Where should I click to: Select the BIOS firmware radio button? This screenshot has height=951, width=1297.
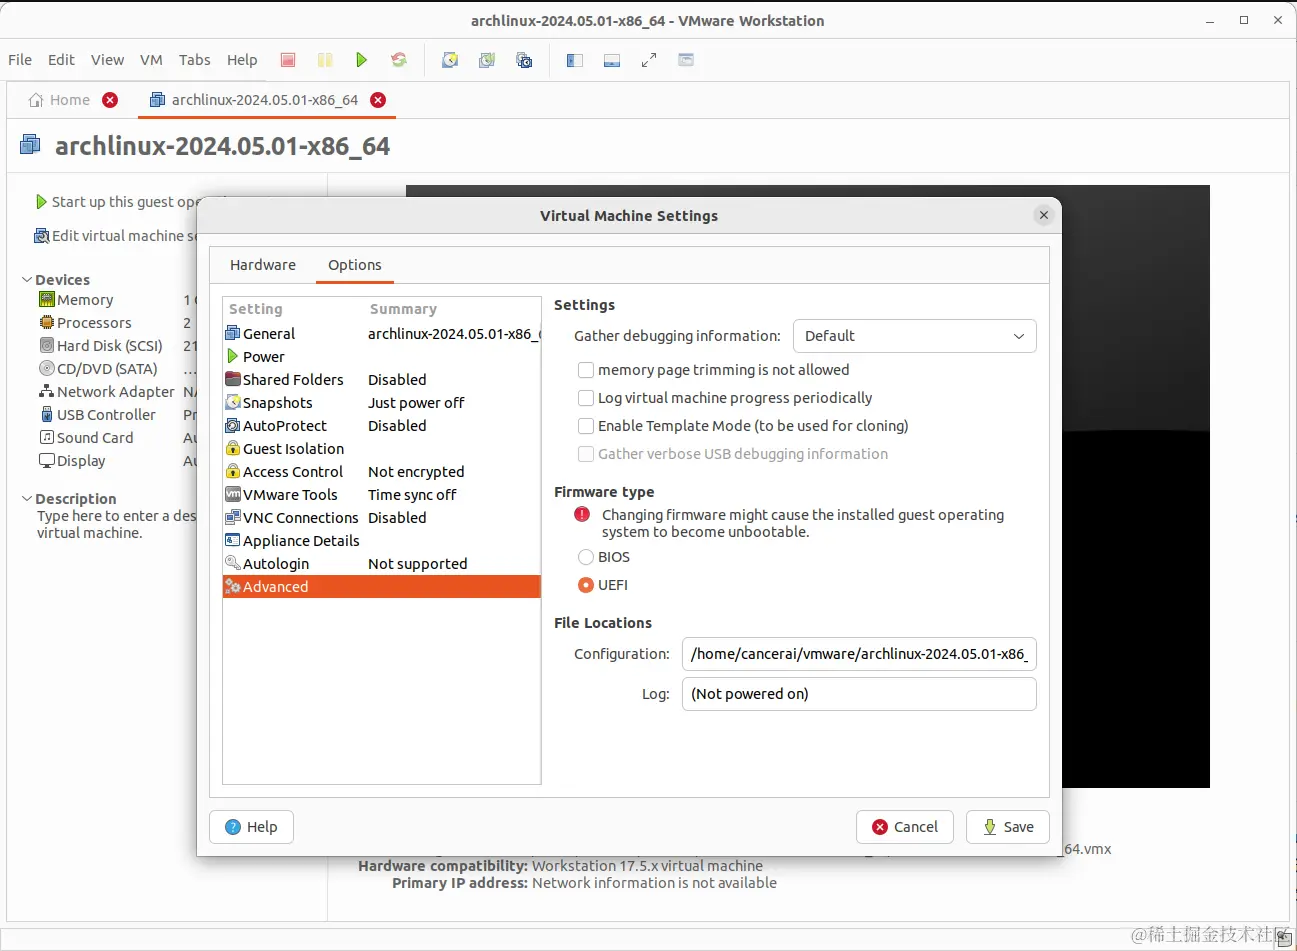coord(586,557)
